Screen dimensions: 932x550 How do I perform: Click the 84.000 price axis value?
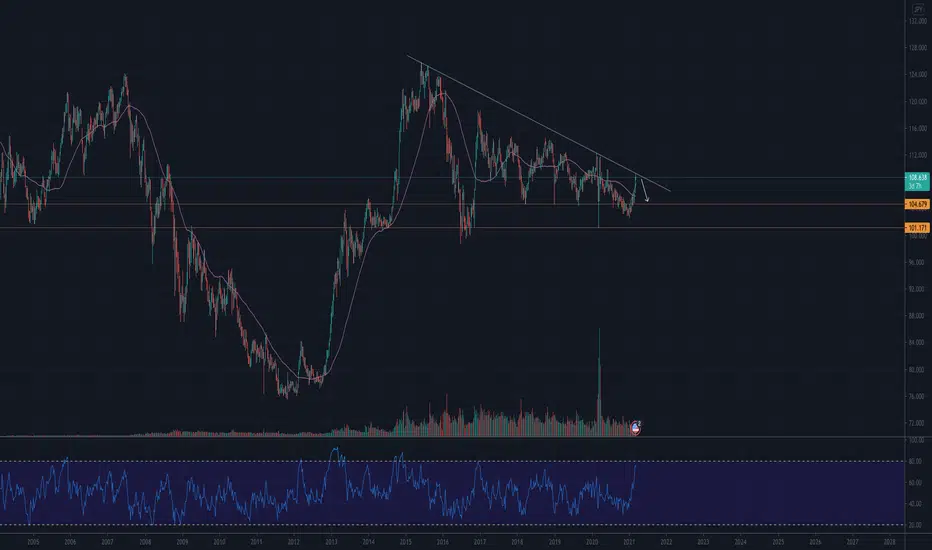click(x=917, y=342)
